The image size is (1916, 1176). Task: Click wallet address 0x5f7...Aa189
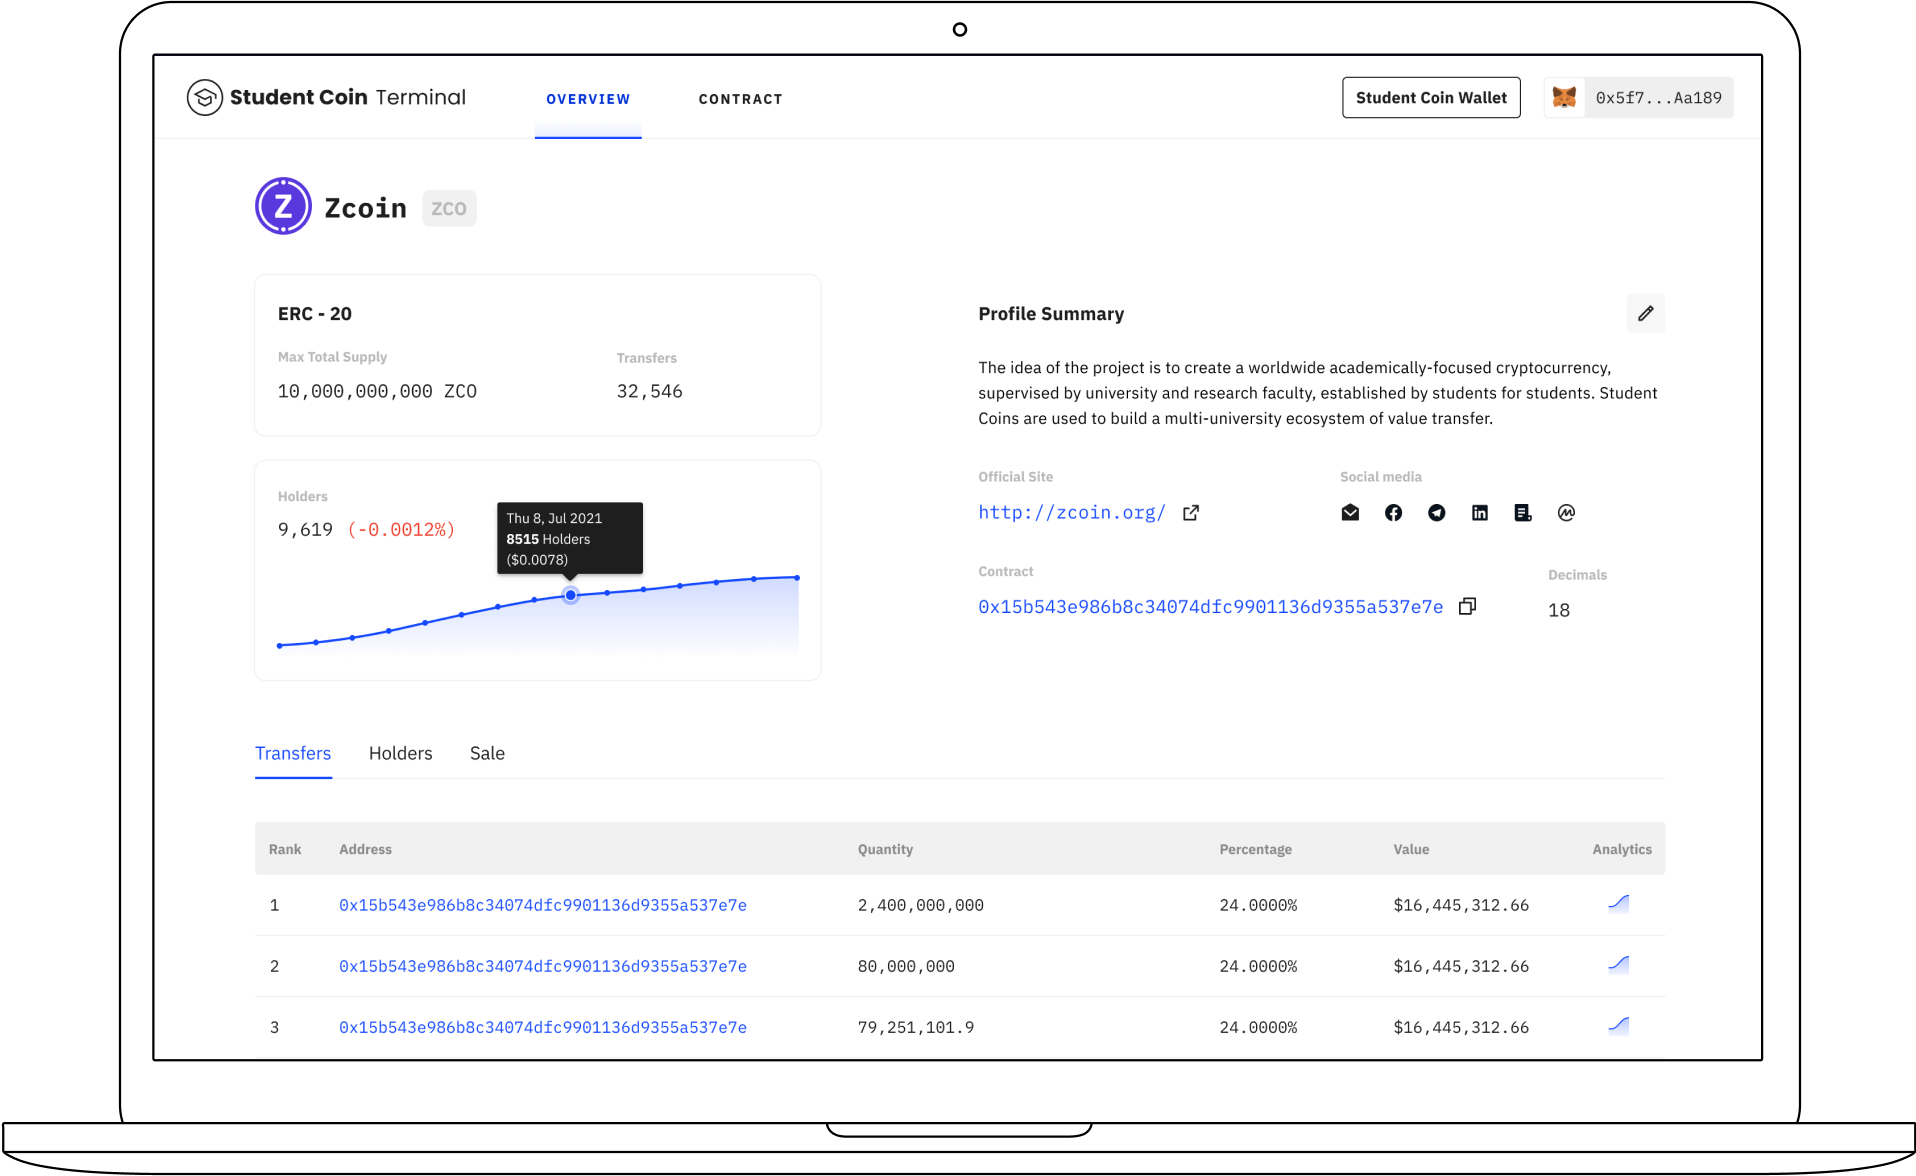click(1658, 98)
